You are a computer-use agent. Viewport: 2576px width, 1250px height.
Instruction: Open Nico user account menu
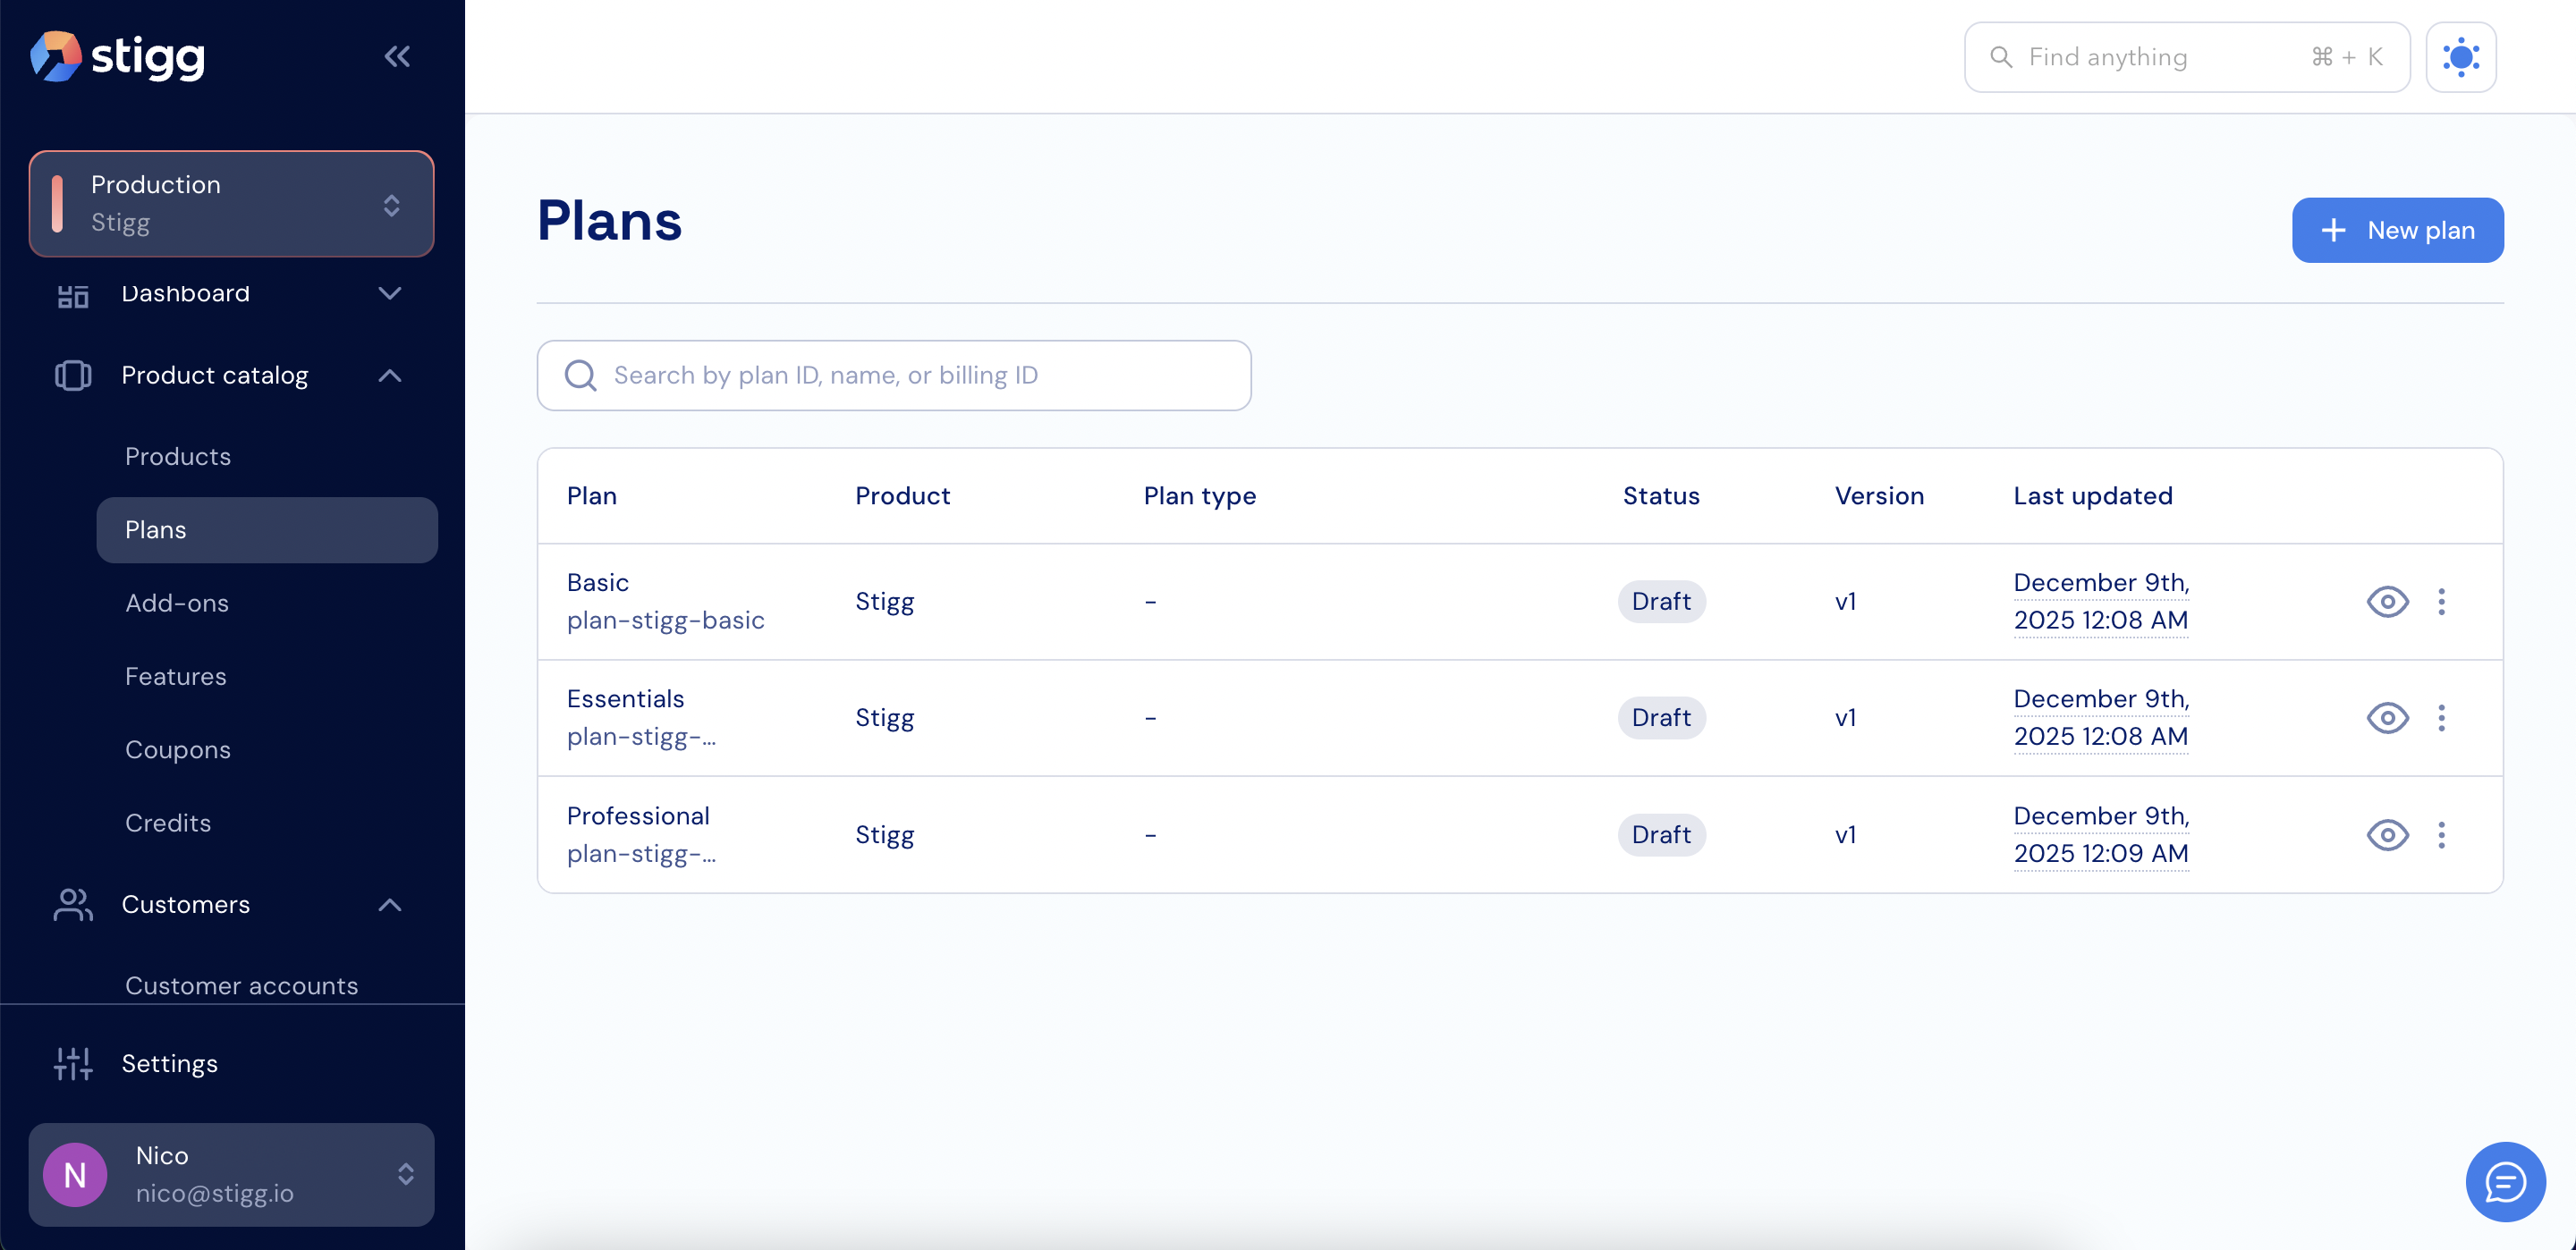click(231, 1174)
